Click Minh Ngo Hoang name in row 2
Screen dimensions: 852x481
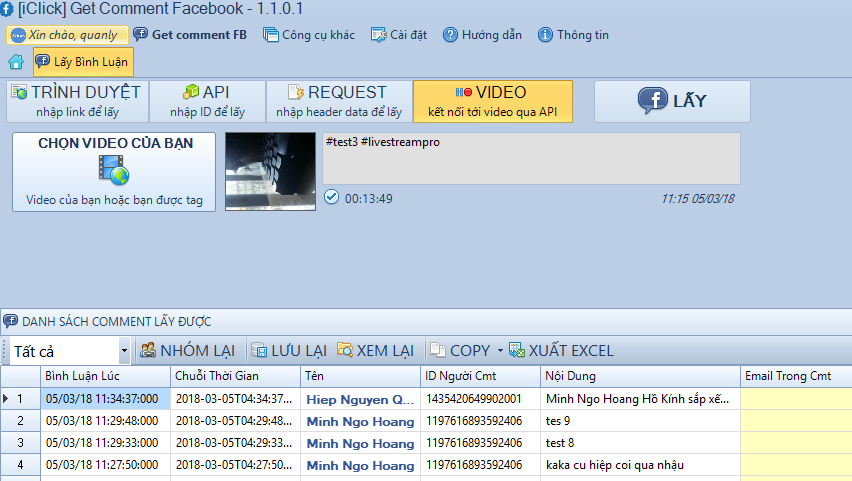click(x=360, y=422)
